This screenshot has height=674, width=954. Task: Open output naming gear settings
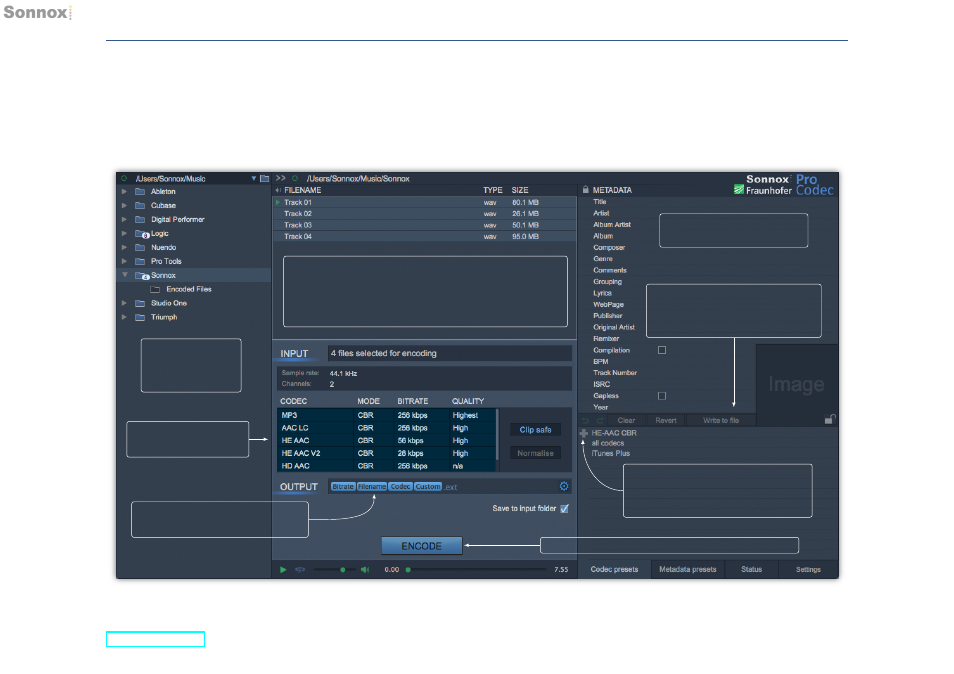tap(564, 486)
